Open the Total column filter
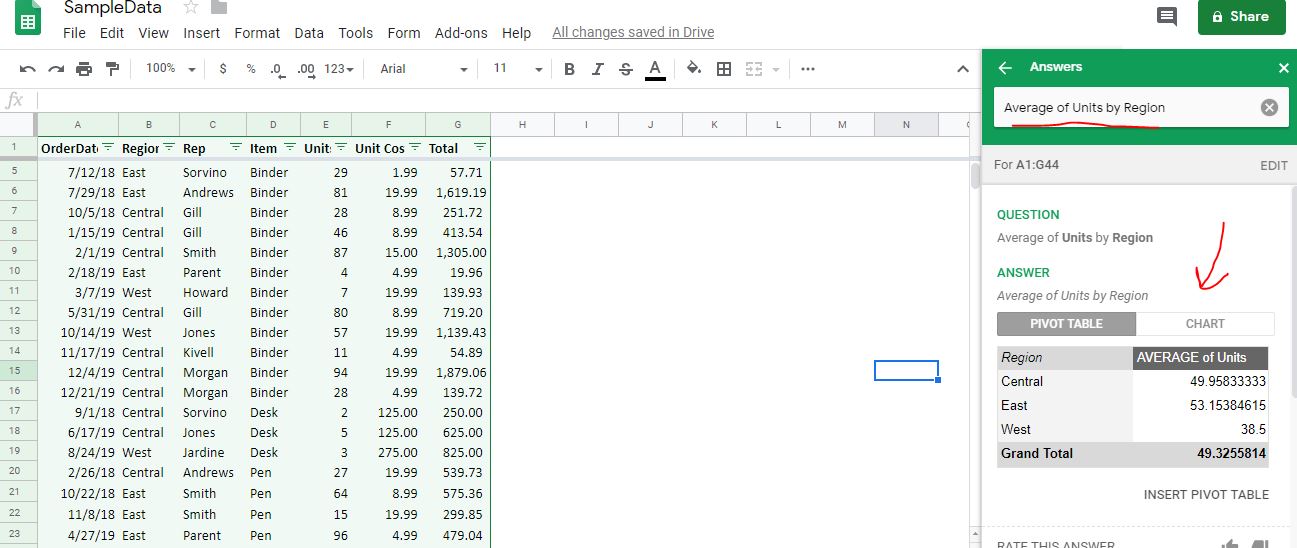The height and width of the screenshot is (548, 1297). tap(480, 147)
